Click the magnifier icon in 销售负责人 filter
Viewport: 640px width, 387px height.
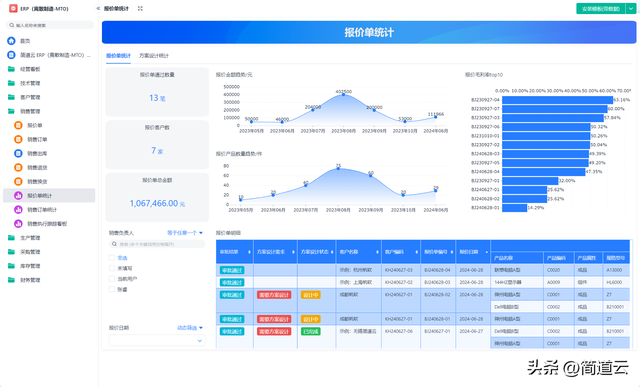click(114, 244)
